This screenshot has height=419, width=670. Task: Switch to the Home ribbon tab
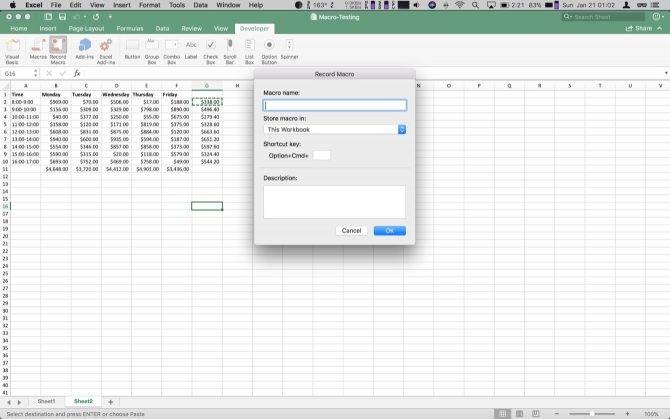19,28
